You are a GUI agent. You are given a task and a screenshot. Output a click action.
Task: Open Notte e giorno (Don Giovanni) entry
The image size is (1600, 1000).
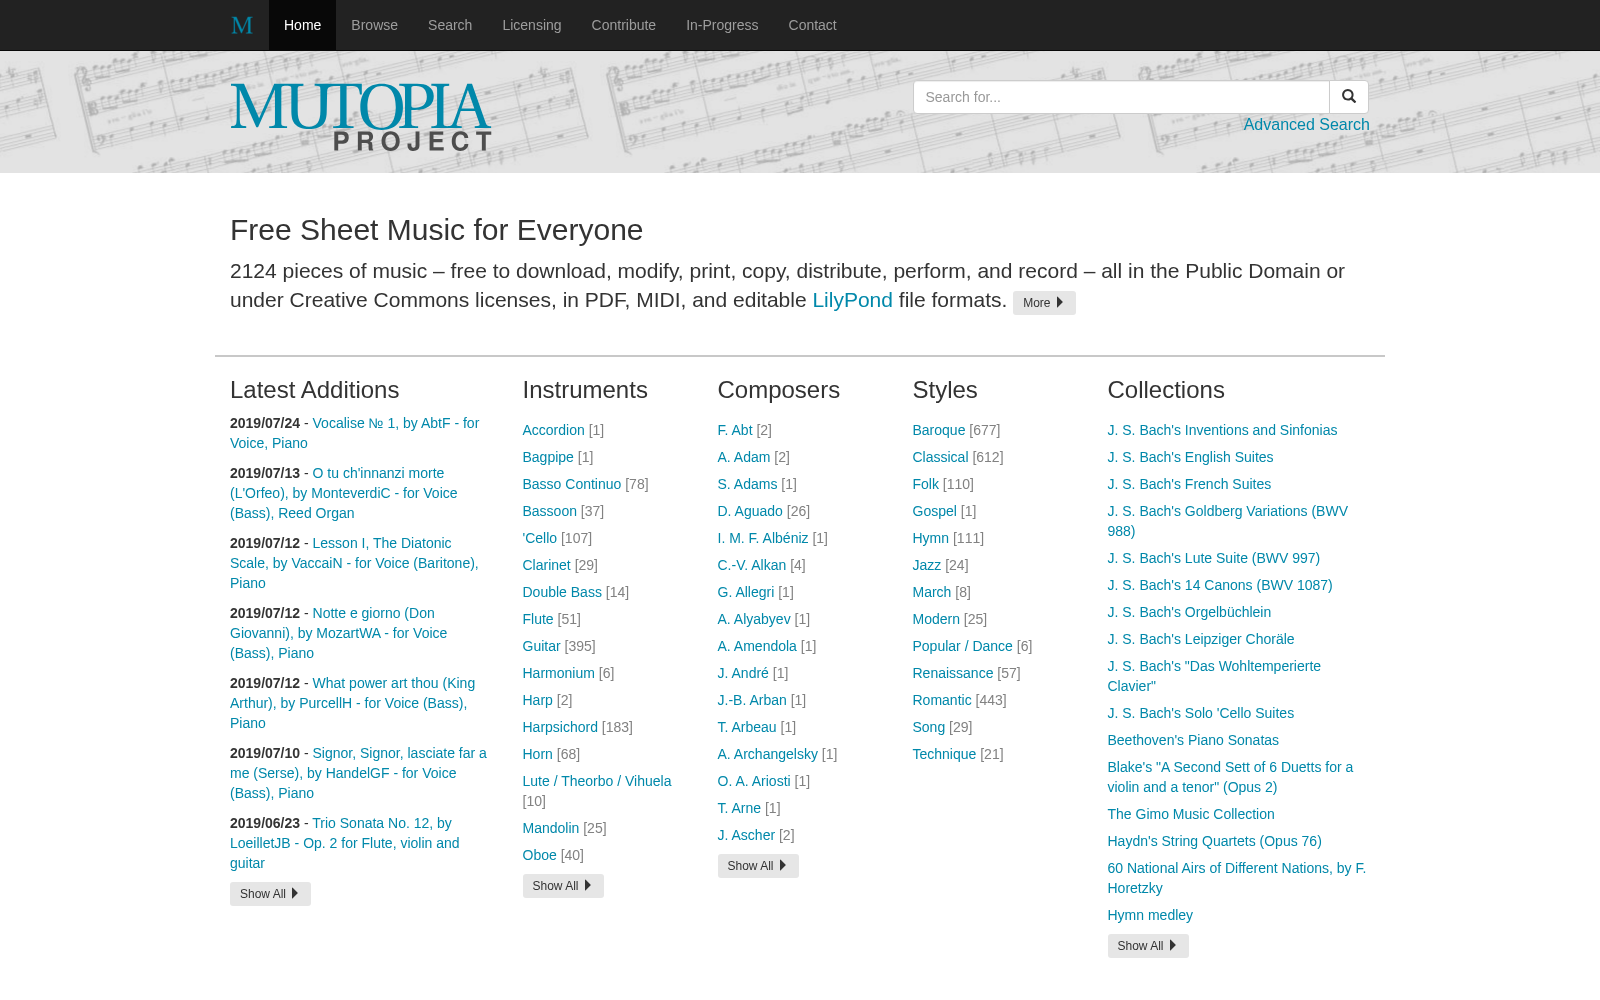(x=339, y=633)
